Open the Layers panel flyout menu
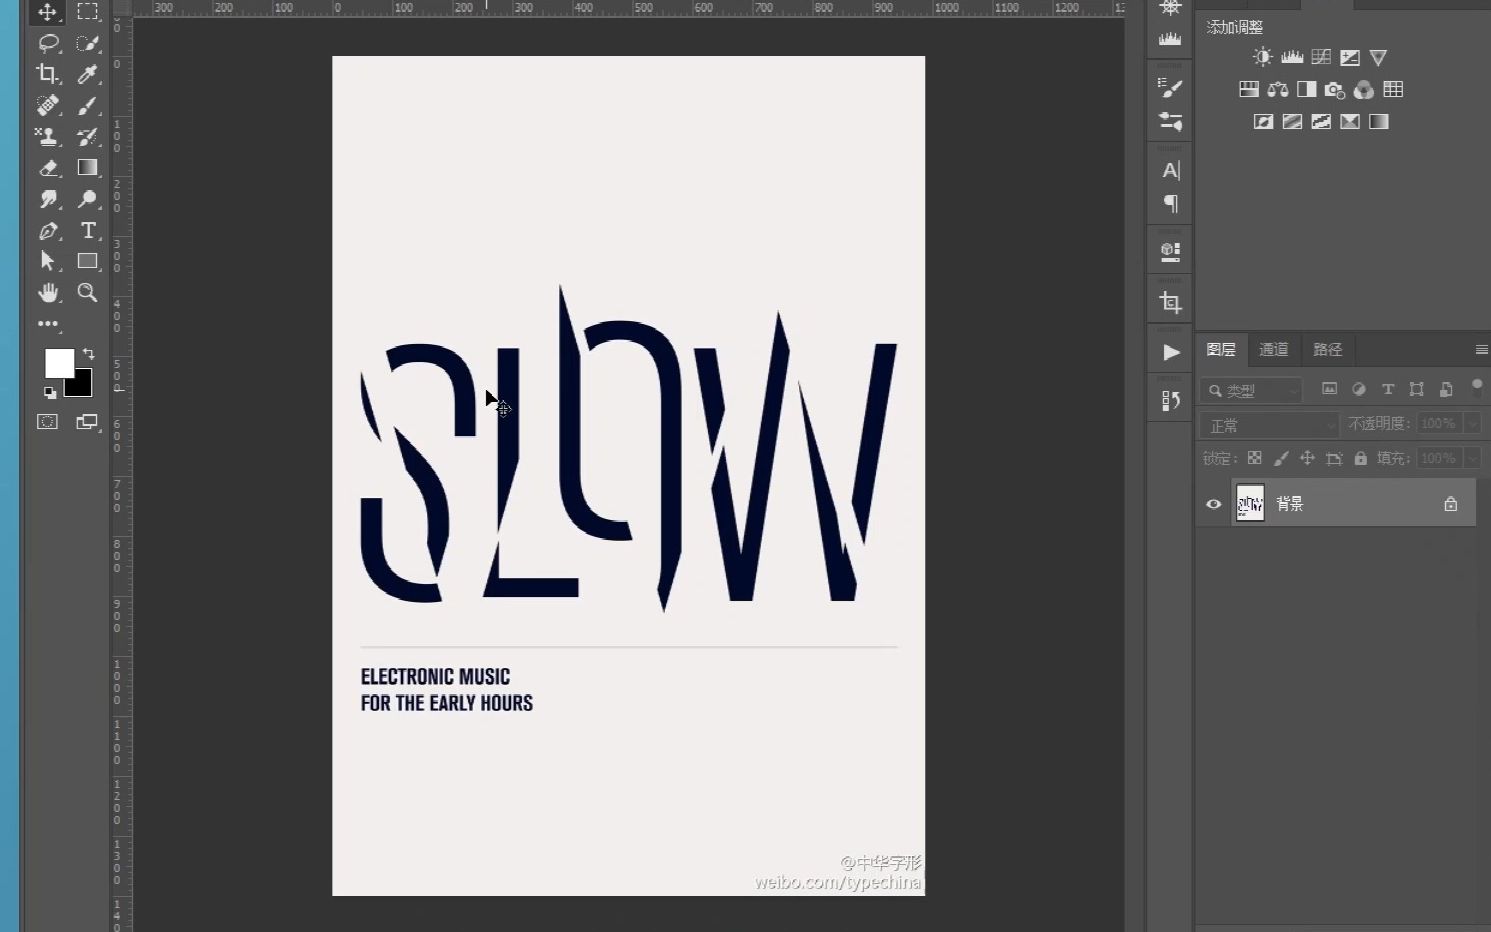Image resolution: width=1491 pixels, height=932 pixels. [1481, 349]
